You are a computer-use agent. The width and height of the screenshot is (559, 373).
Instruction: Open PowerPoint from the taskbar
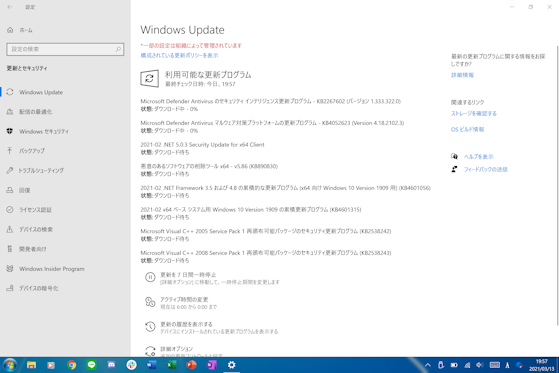(191, 365)
